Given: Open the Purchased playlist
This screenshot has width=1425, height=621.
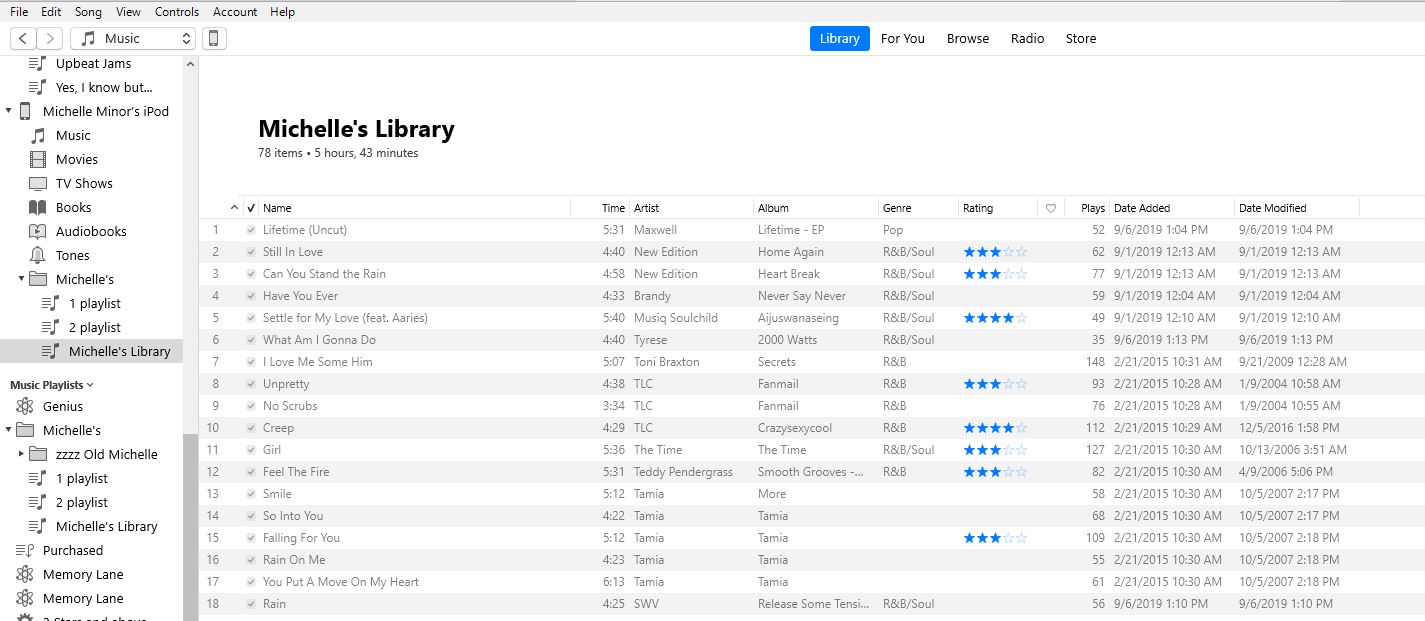Looking at the screenshot, I should click(x=72, y=550).
